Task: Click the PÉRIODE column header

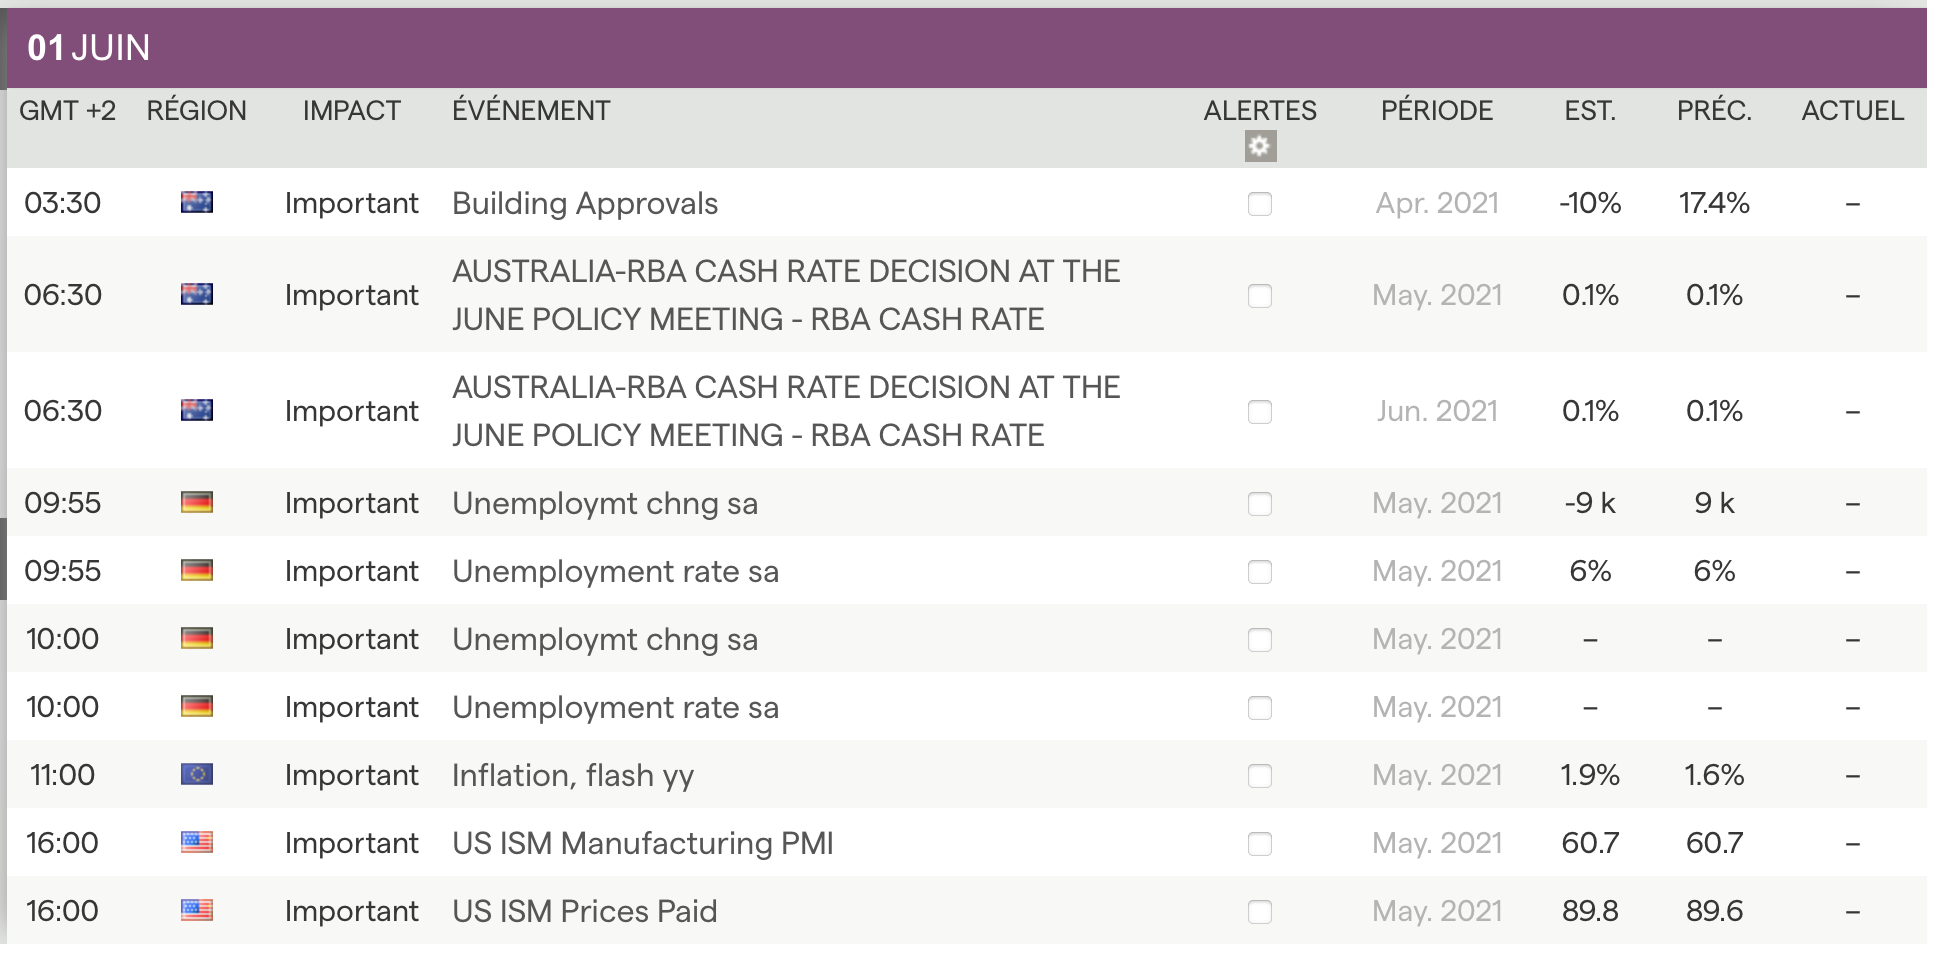Action: click(x=1436, y=111)
